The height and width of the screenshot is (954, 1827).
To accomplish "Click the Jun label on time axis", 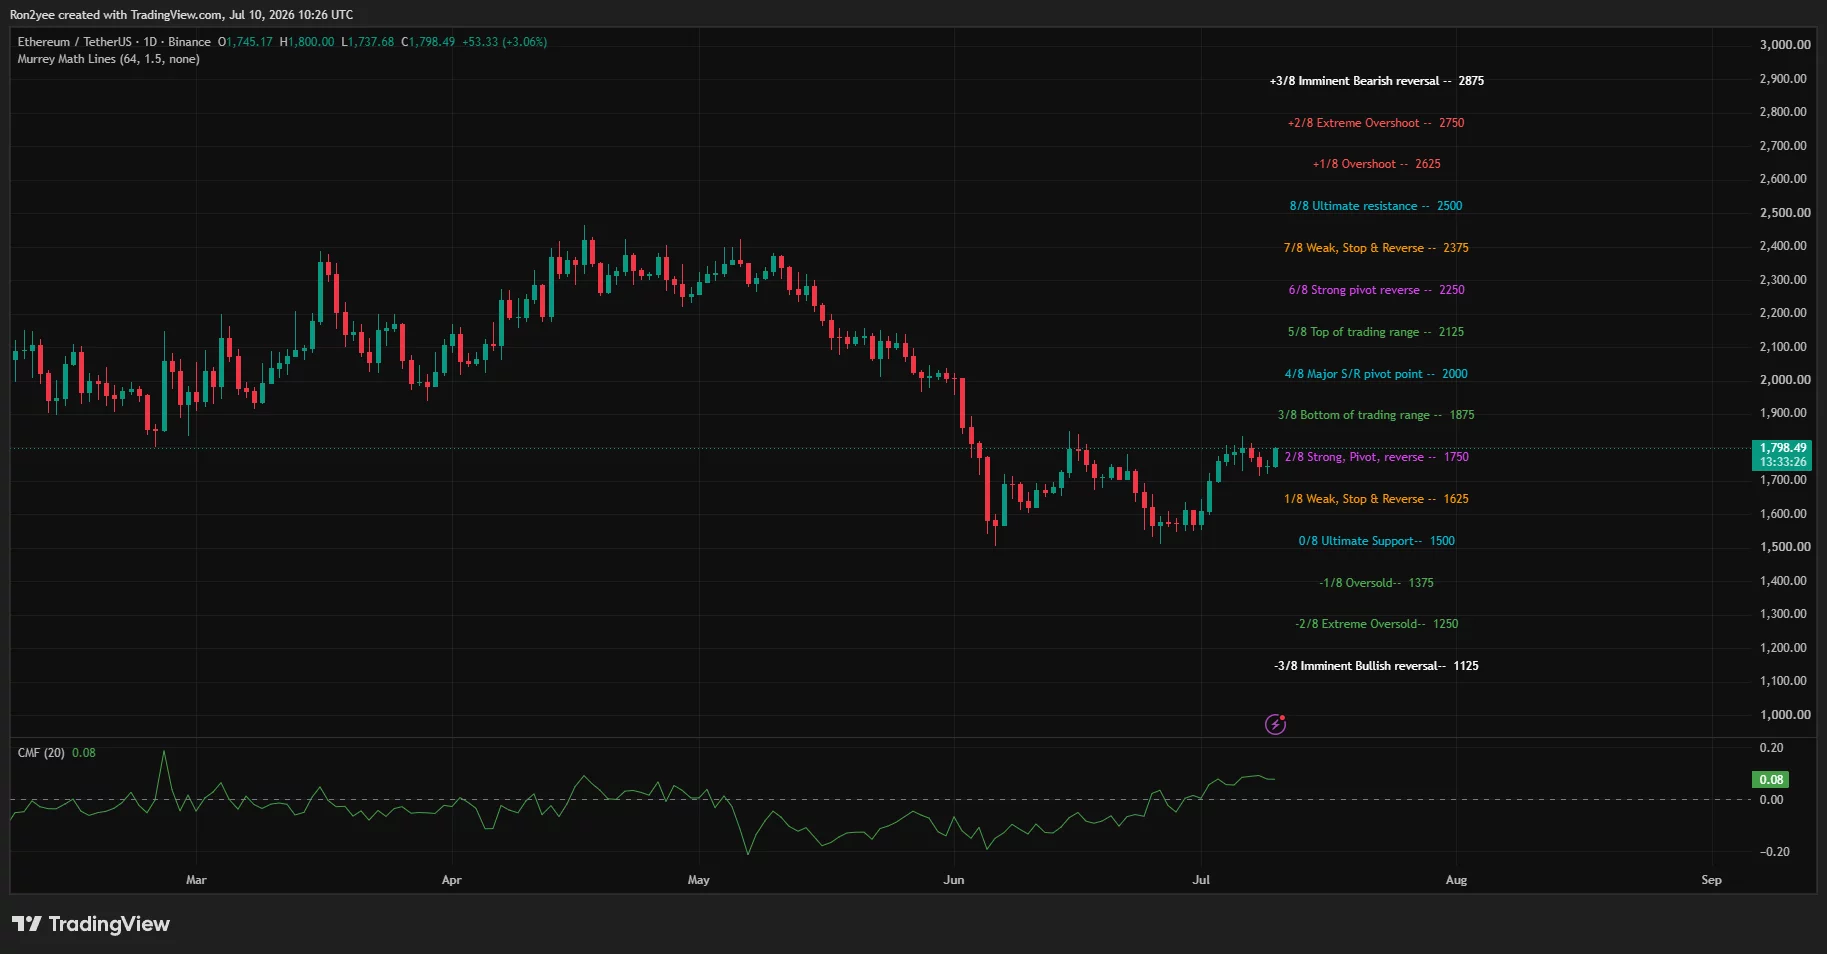I will (954, 880).
